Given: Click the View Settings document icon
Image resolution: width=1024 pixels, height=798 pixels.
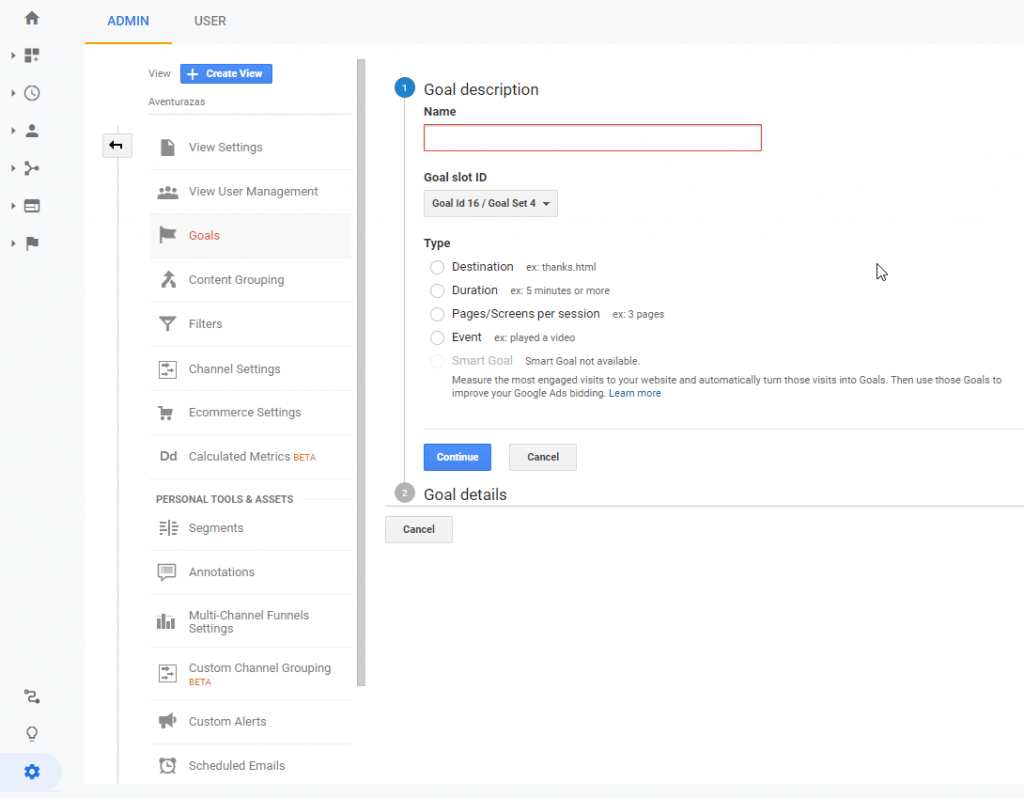Looking at the screenshot, I should pyautogui.click(x=168, y=147).
